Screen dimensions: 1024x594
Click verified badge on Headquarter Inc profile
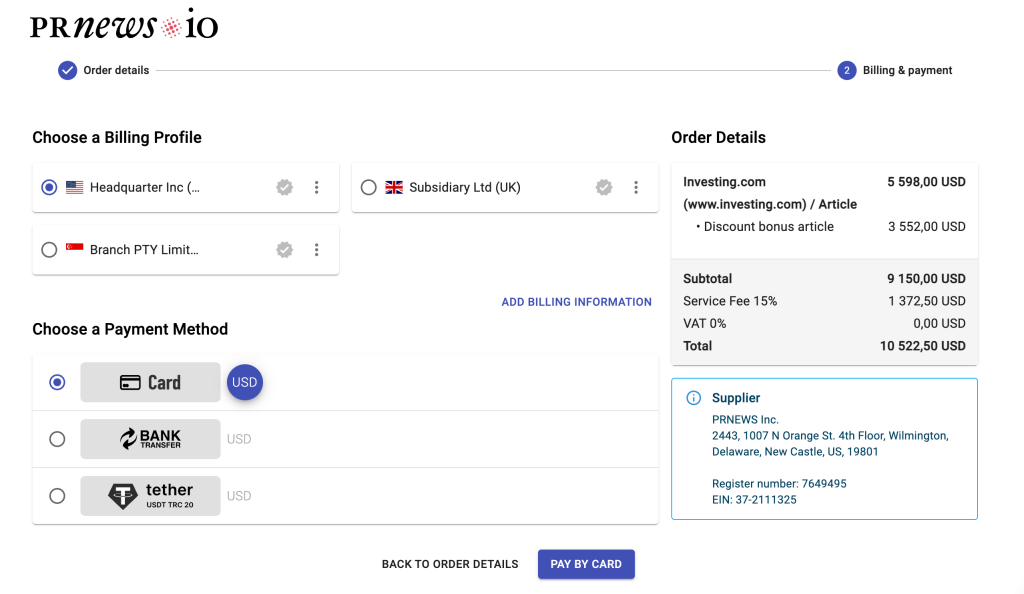(284, 187)
